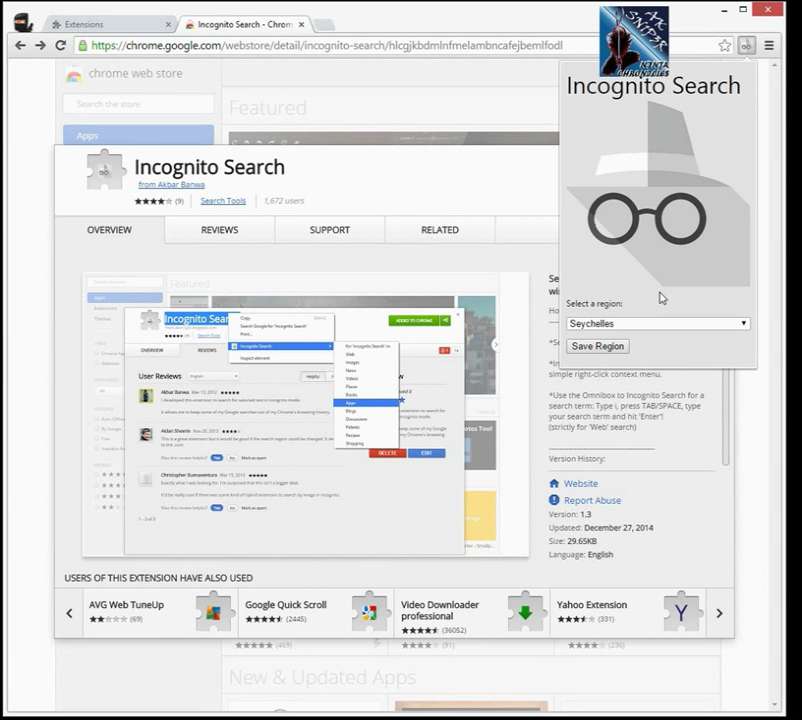This screenshot has height=720, width=802.
Task: Click the Incognito Search puzzle-piece icon
Action: point(105,170)
